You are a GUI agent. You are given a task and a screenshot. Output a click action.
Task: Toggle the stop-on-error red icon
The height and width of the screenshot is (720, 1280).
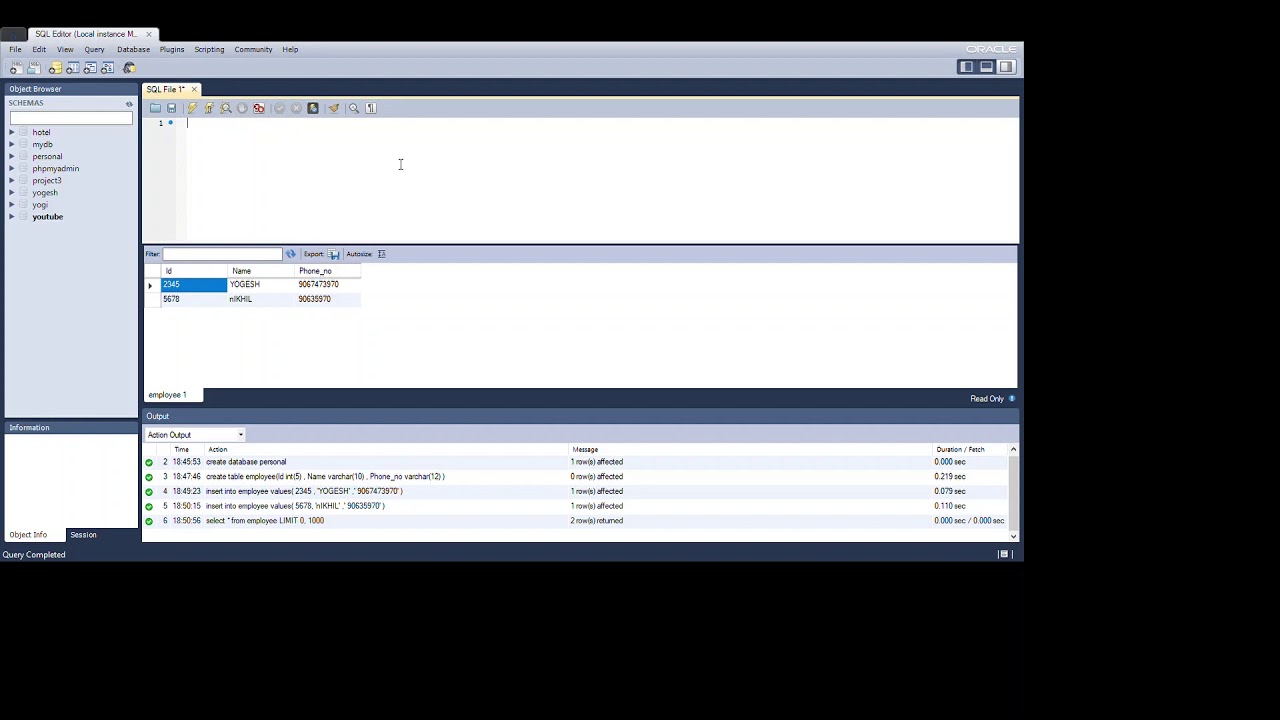pos(259,108)
